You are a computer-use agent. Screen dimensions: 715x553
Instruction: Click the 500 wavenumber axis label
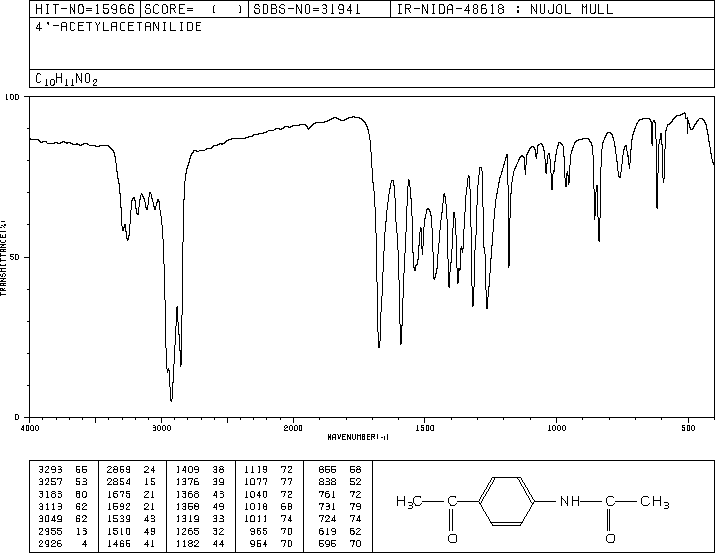click(688, 428)
